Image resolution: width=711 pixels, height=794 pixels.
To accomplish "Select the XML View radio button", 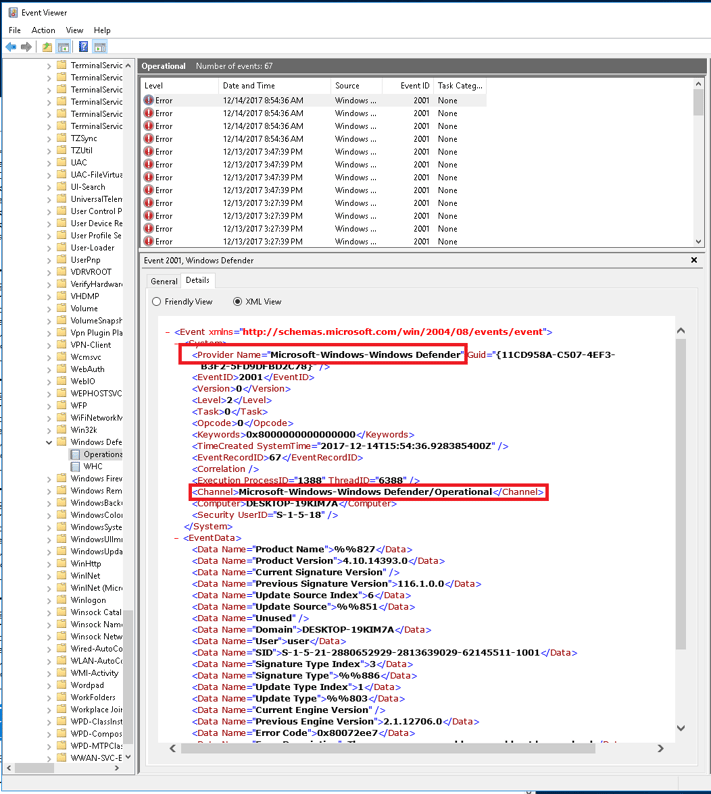I will coord(237,301).
